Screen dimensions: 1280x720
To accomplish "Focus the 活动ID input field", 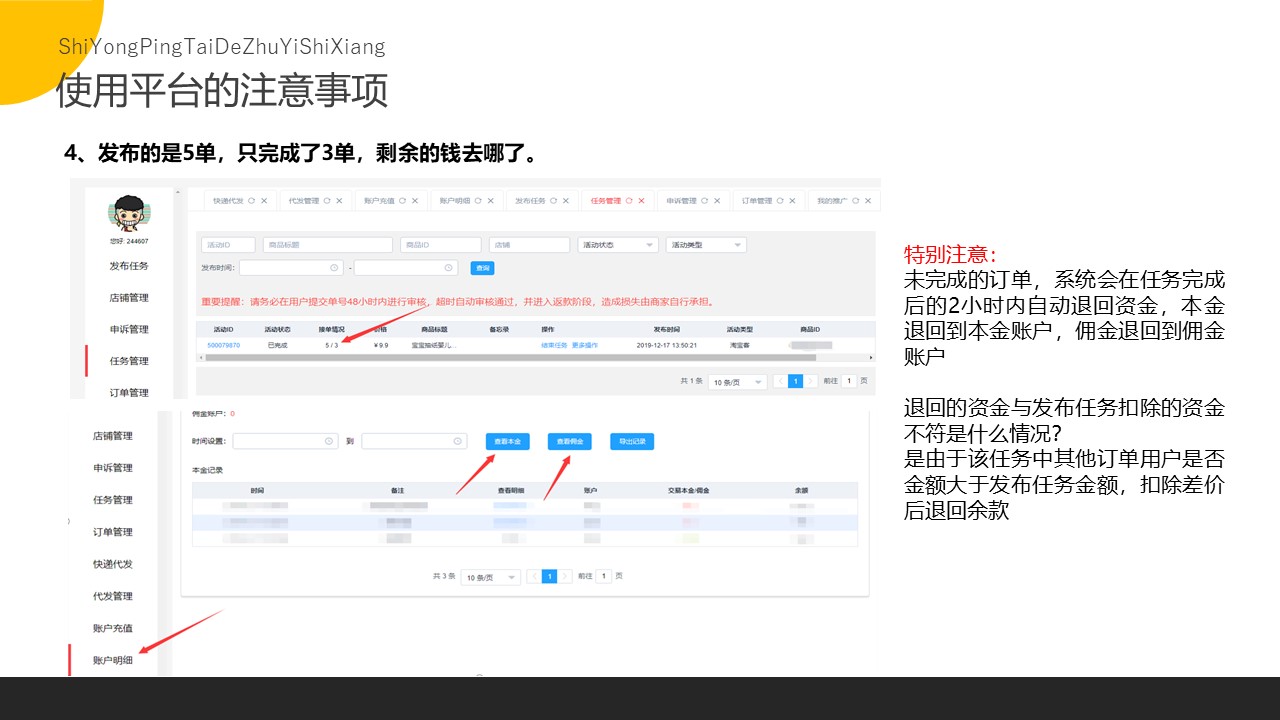I will click(227, 245).
